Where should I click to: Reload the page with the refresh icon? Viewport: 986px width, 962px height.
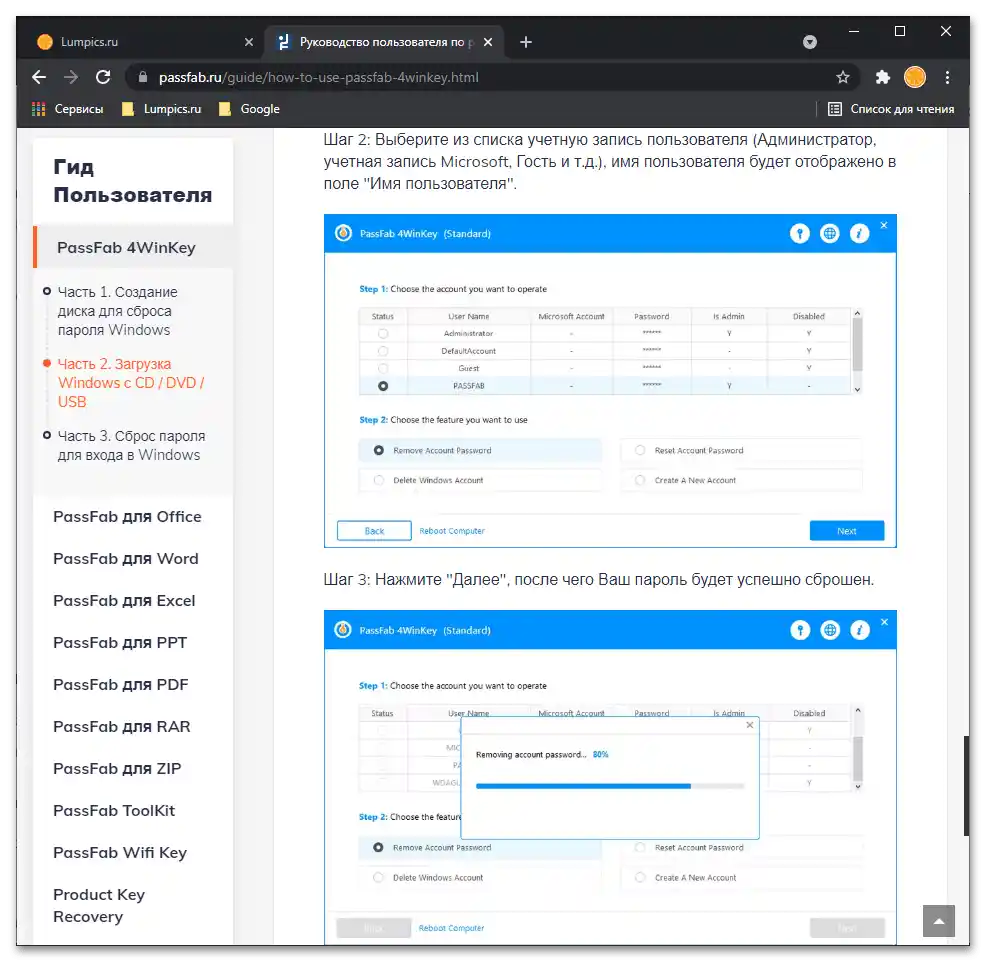click(103, 77)
